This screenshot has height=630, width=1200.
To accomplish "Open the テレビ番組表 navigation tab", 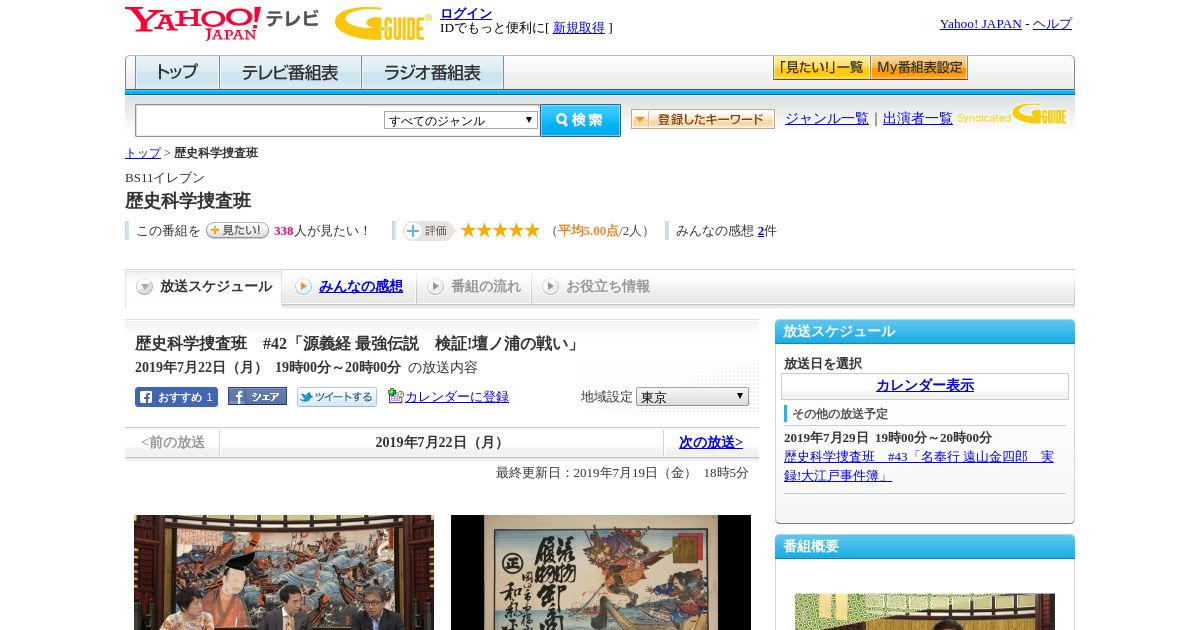I will 290,73.
